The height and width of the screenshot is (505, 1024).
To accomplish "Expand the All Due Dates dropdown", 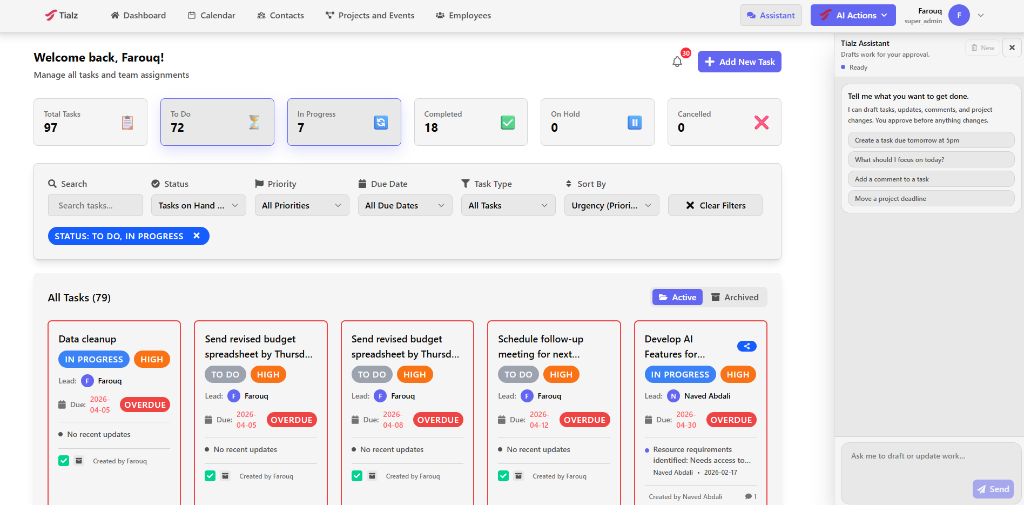I will point(405,205).
